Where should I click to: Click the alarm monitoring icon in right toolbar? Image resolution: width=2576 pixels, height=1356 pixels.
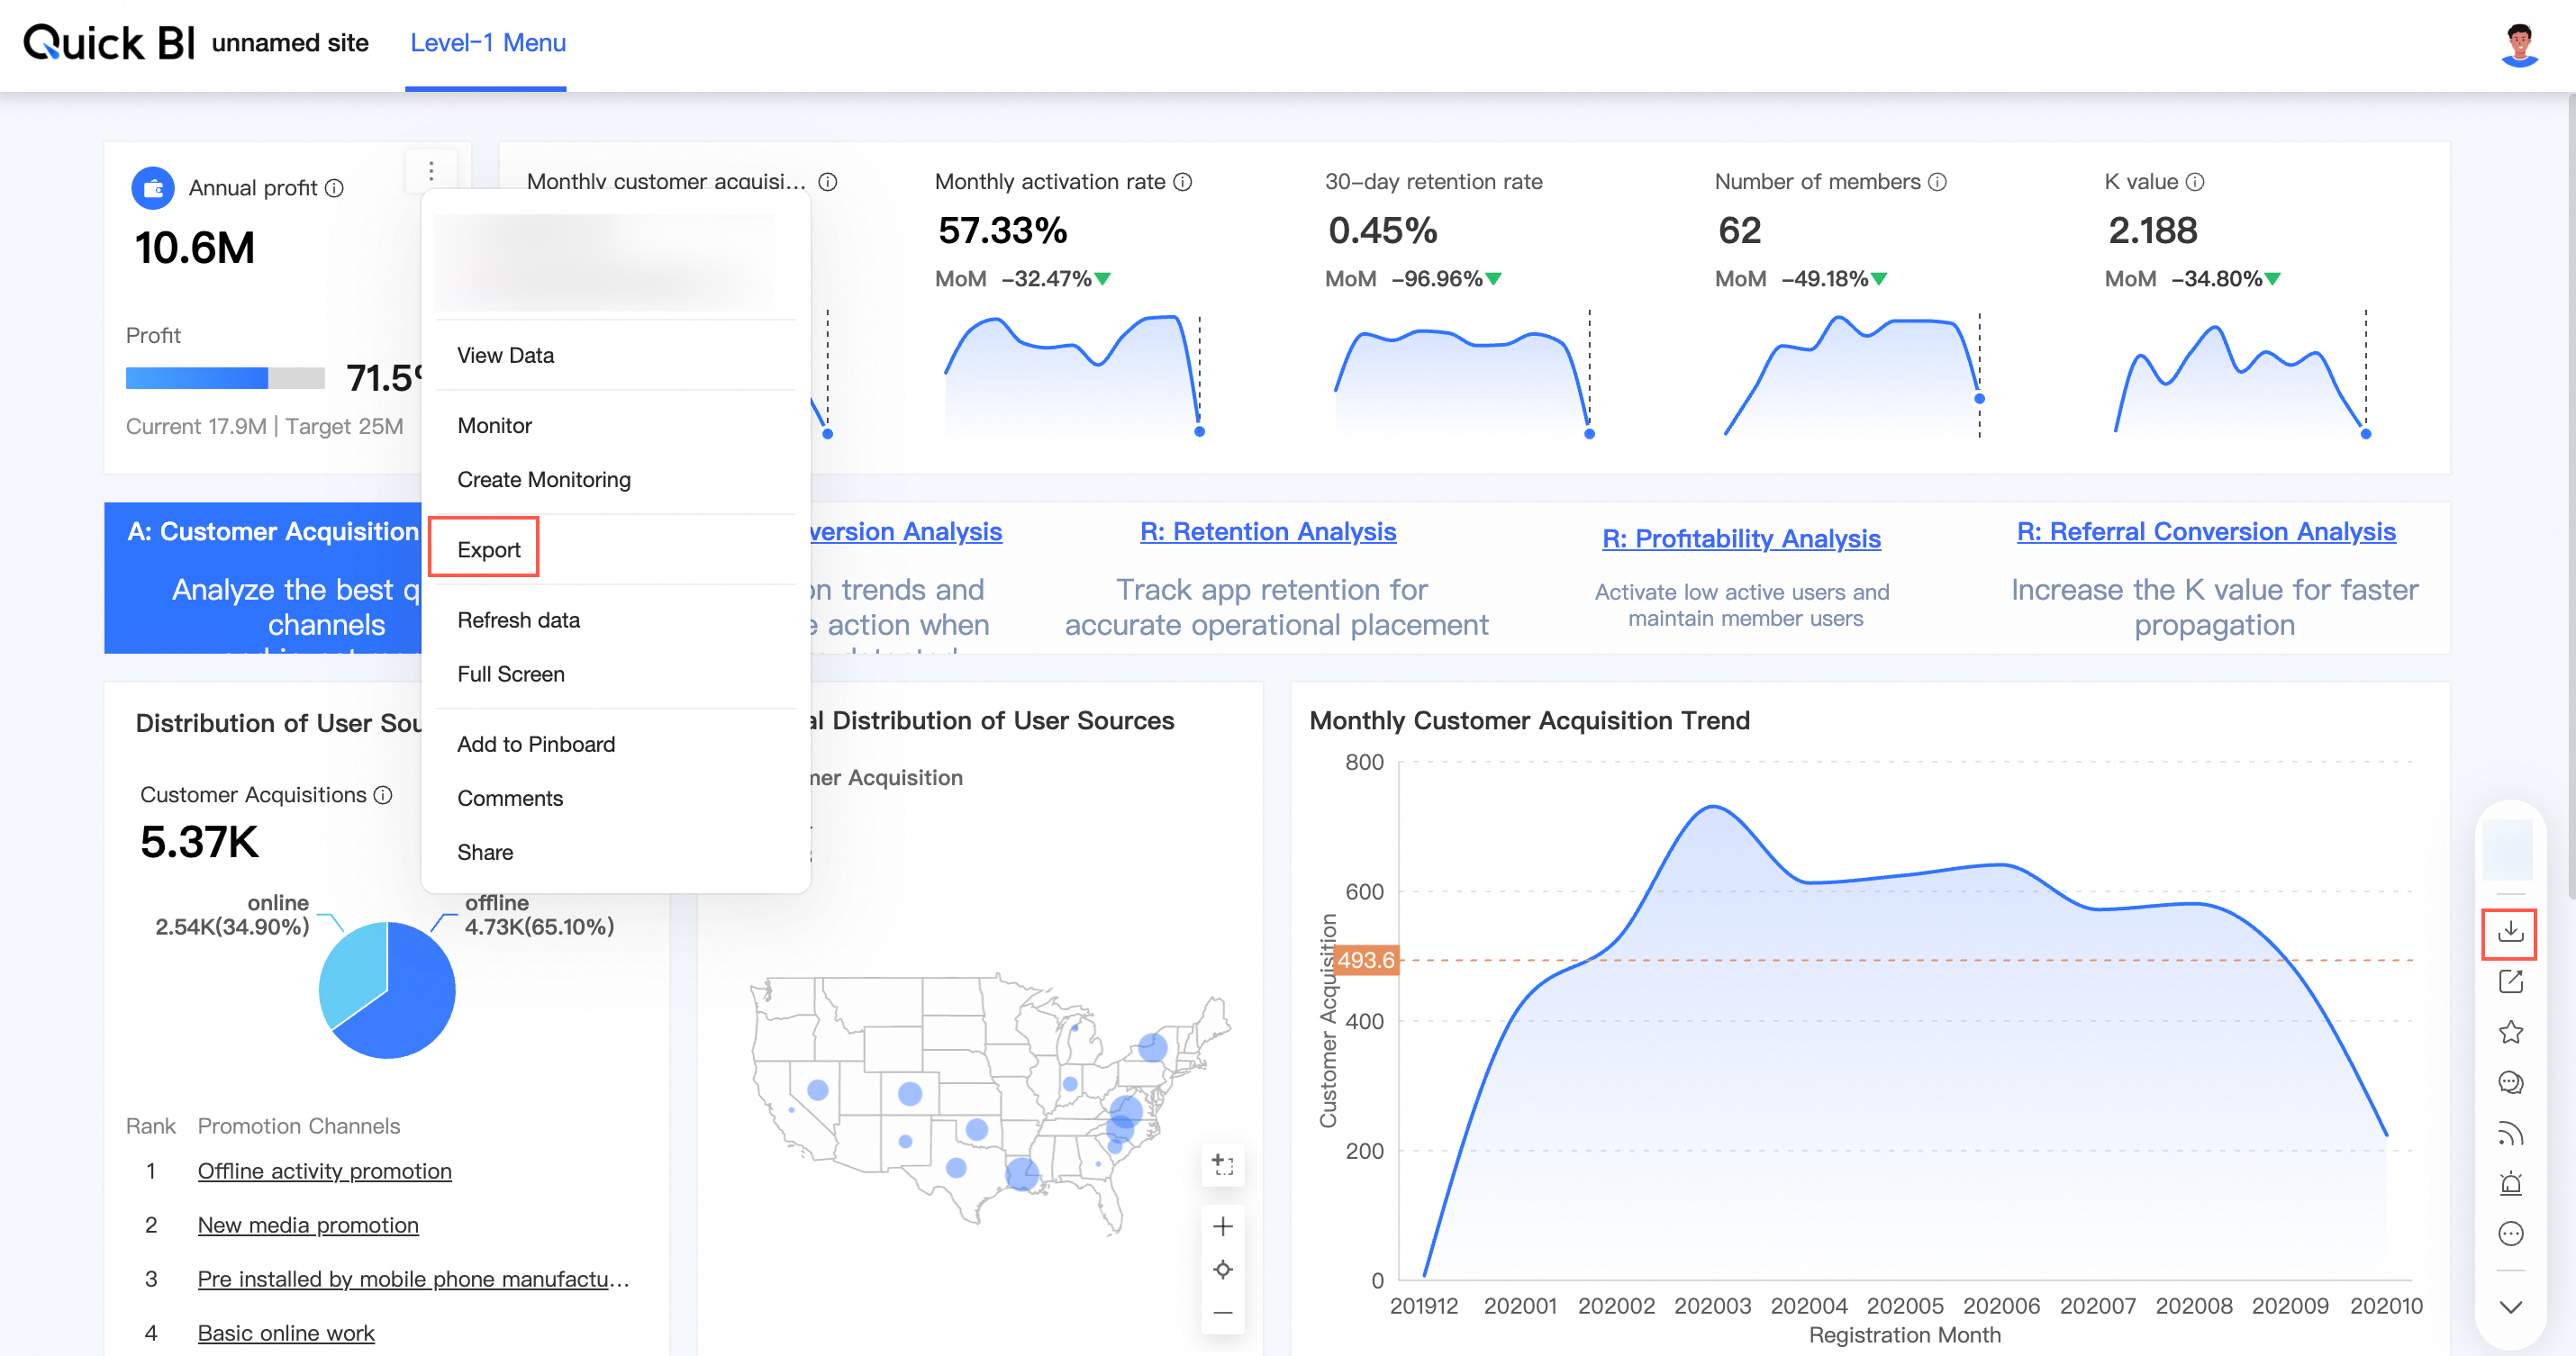tap(2510, 1184)
